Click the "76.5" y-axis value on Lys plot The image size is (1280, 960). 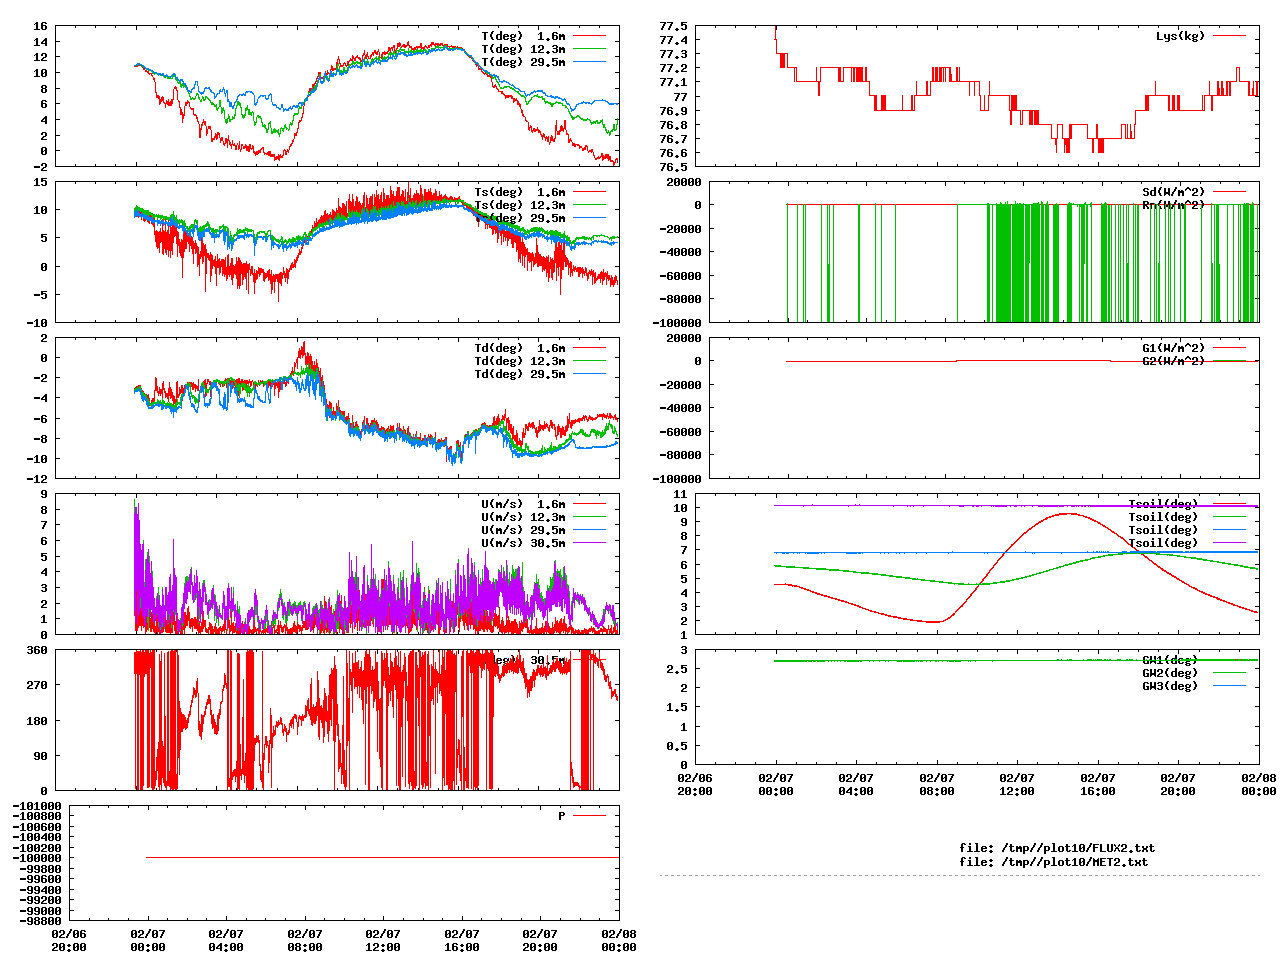click(673, 167)
